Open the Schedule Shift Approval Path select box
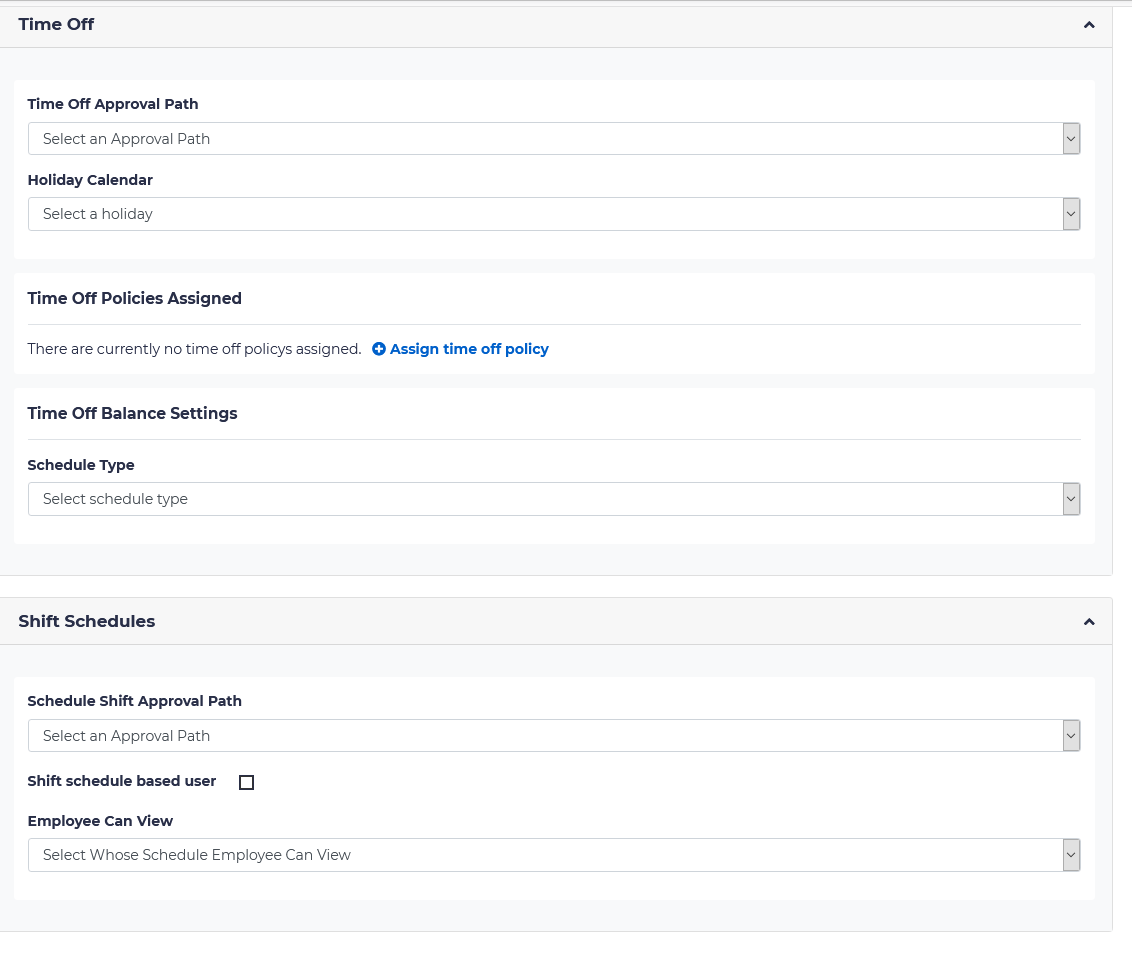The image size is (1132, 955). pos(545,736)
